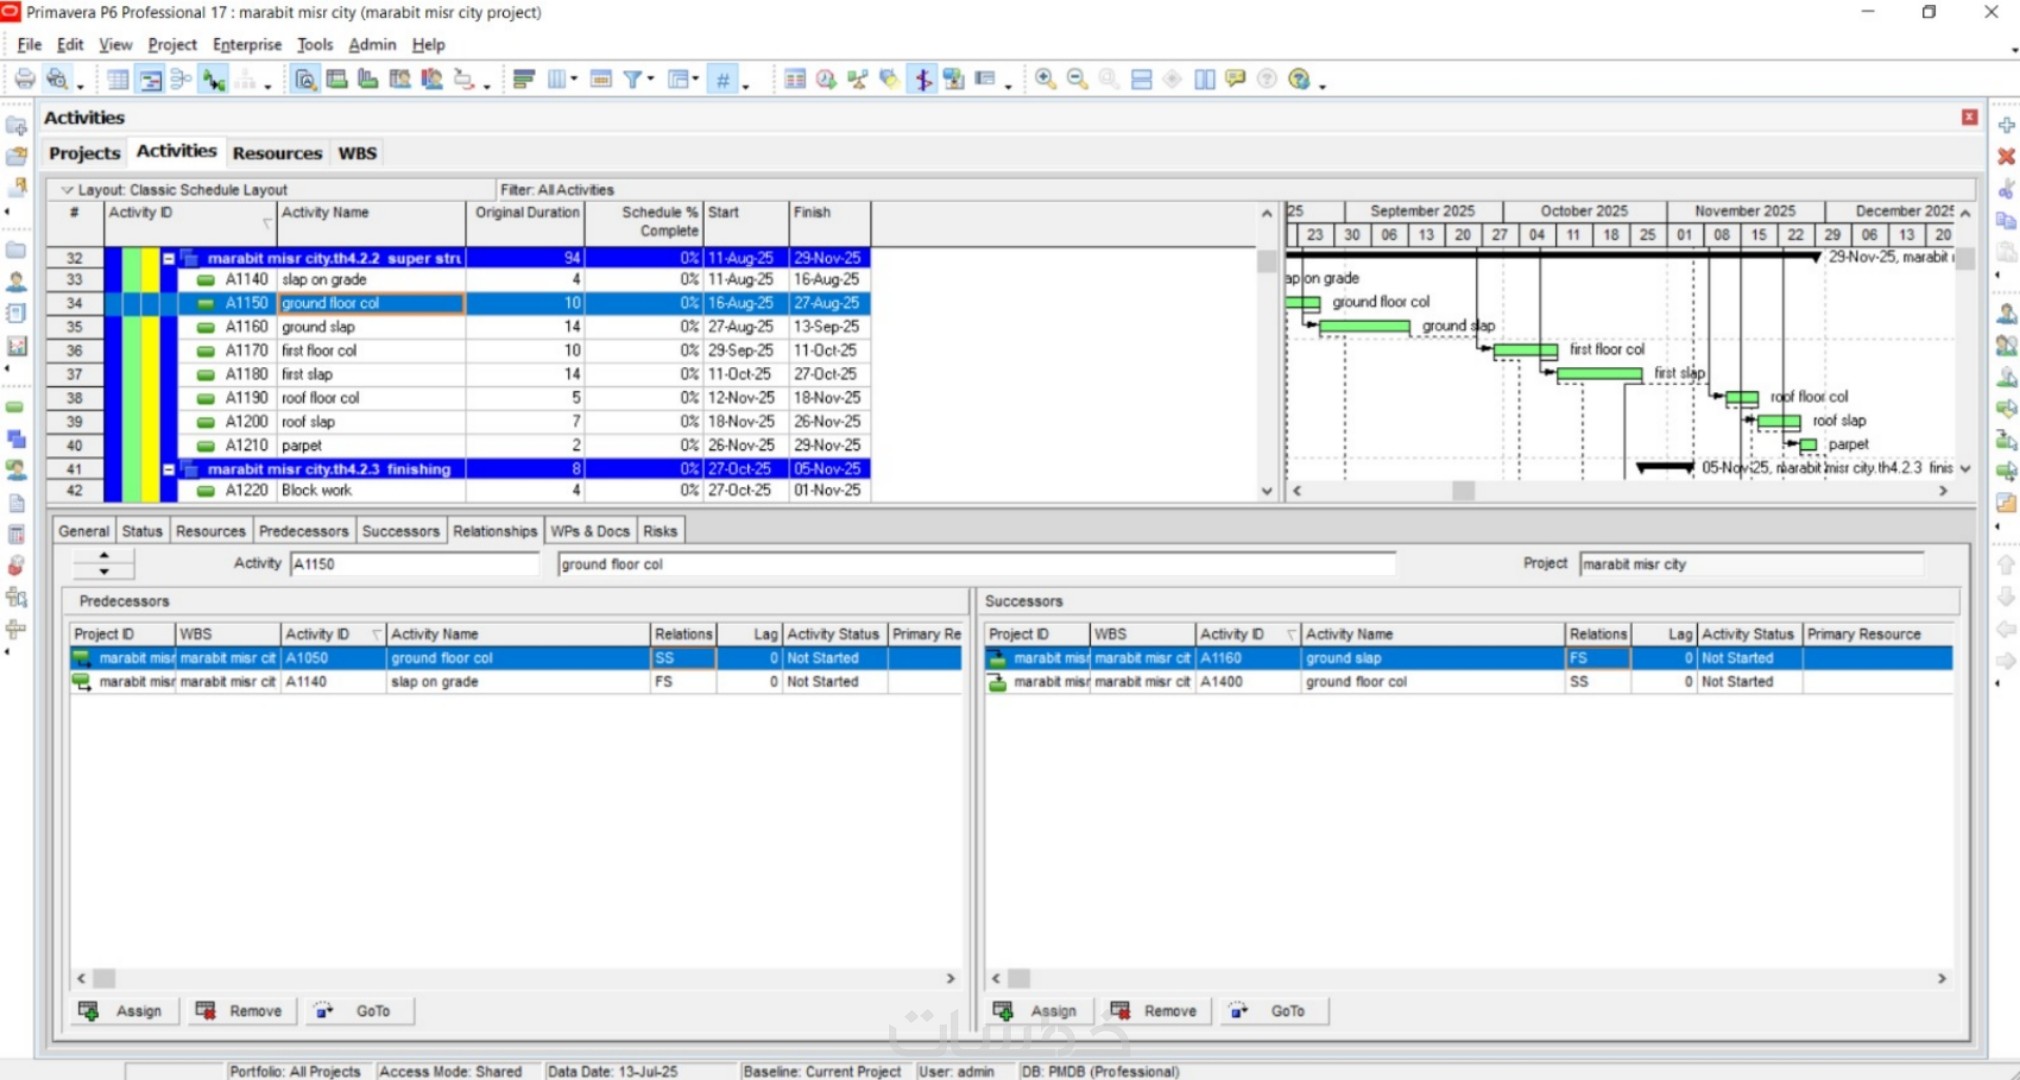The width and height of the screenshot is (2020, 1080).
Task: Open the Enterprise menu
Action: click(x=246, y=45)
